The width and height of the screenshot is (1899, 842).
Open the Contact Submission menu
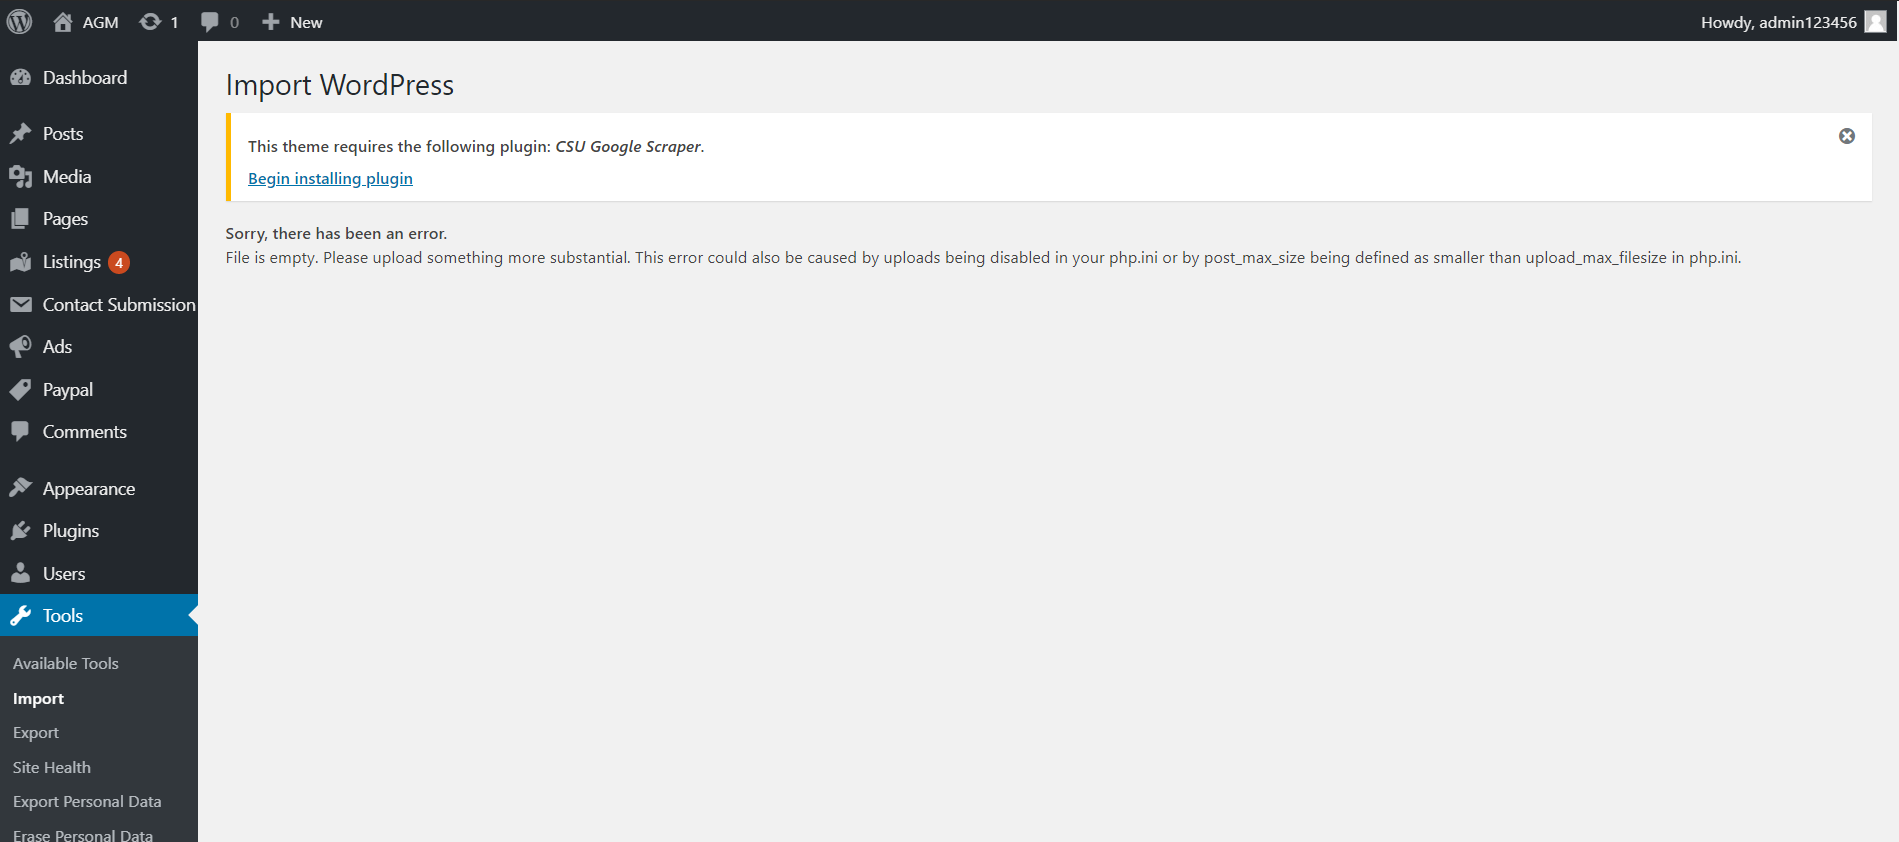99,305
